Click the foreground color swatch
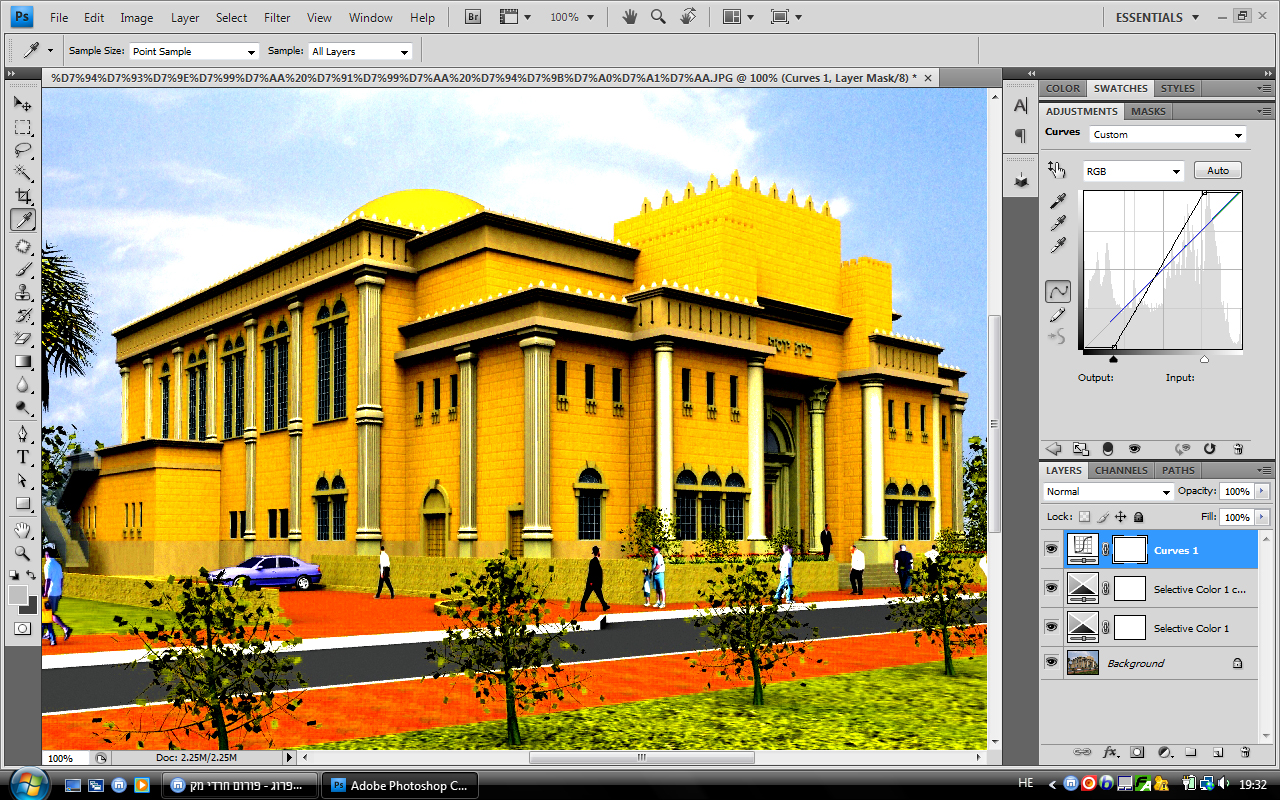 tap(19, 595)
